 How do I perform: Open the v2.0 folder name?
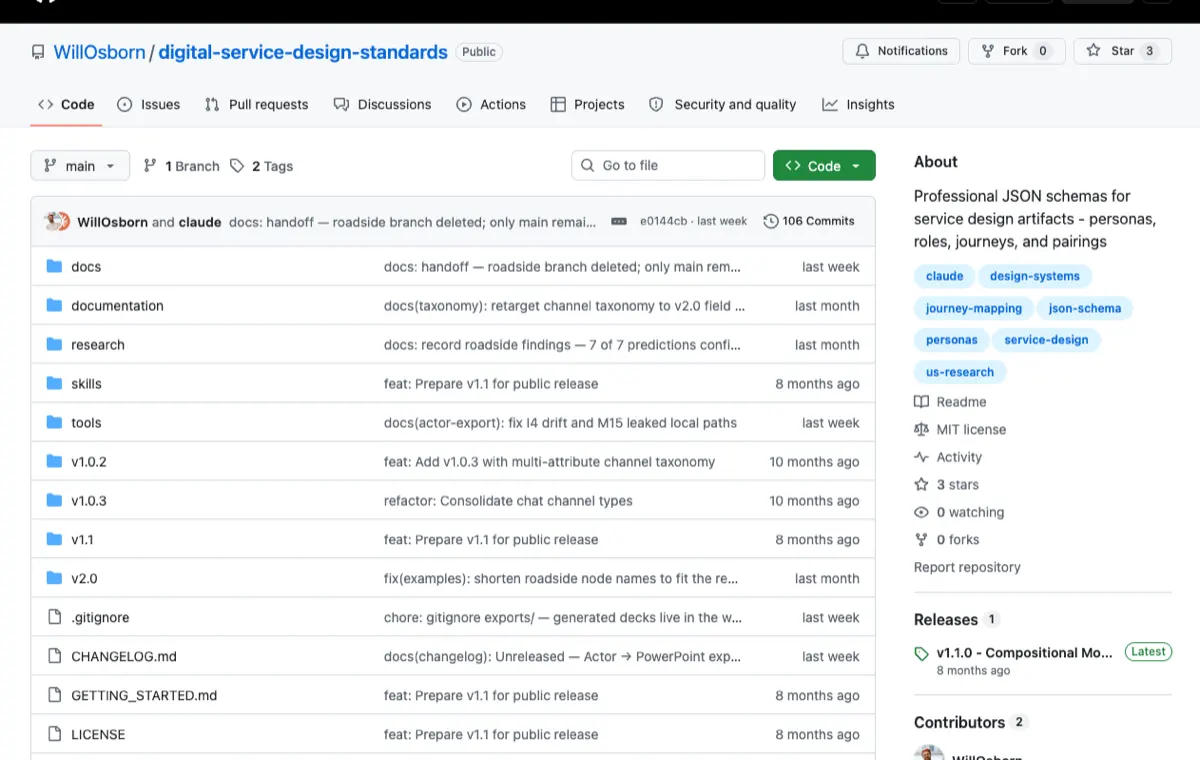[x=84, y=579]
